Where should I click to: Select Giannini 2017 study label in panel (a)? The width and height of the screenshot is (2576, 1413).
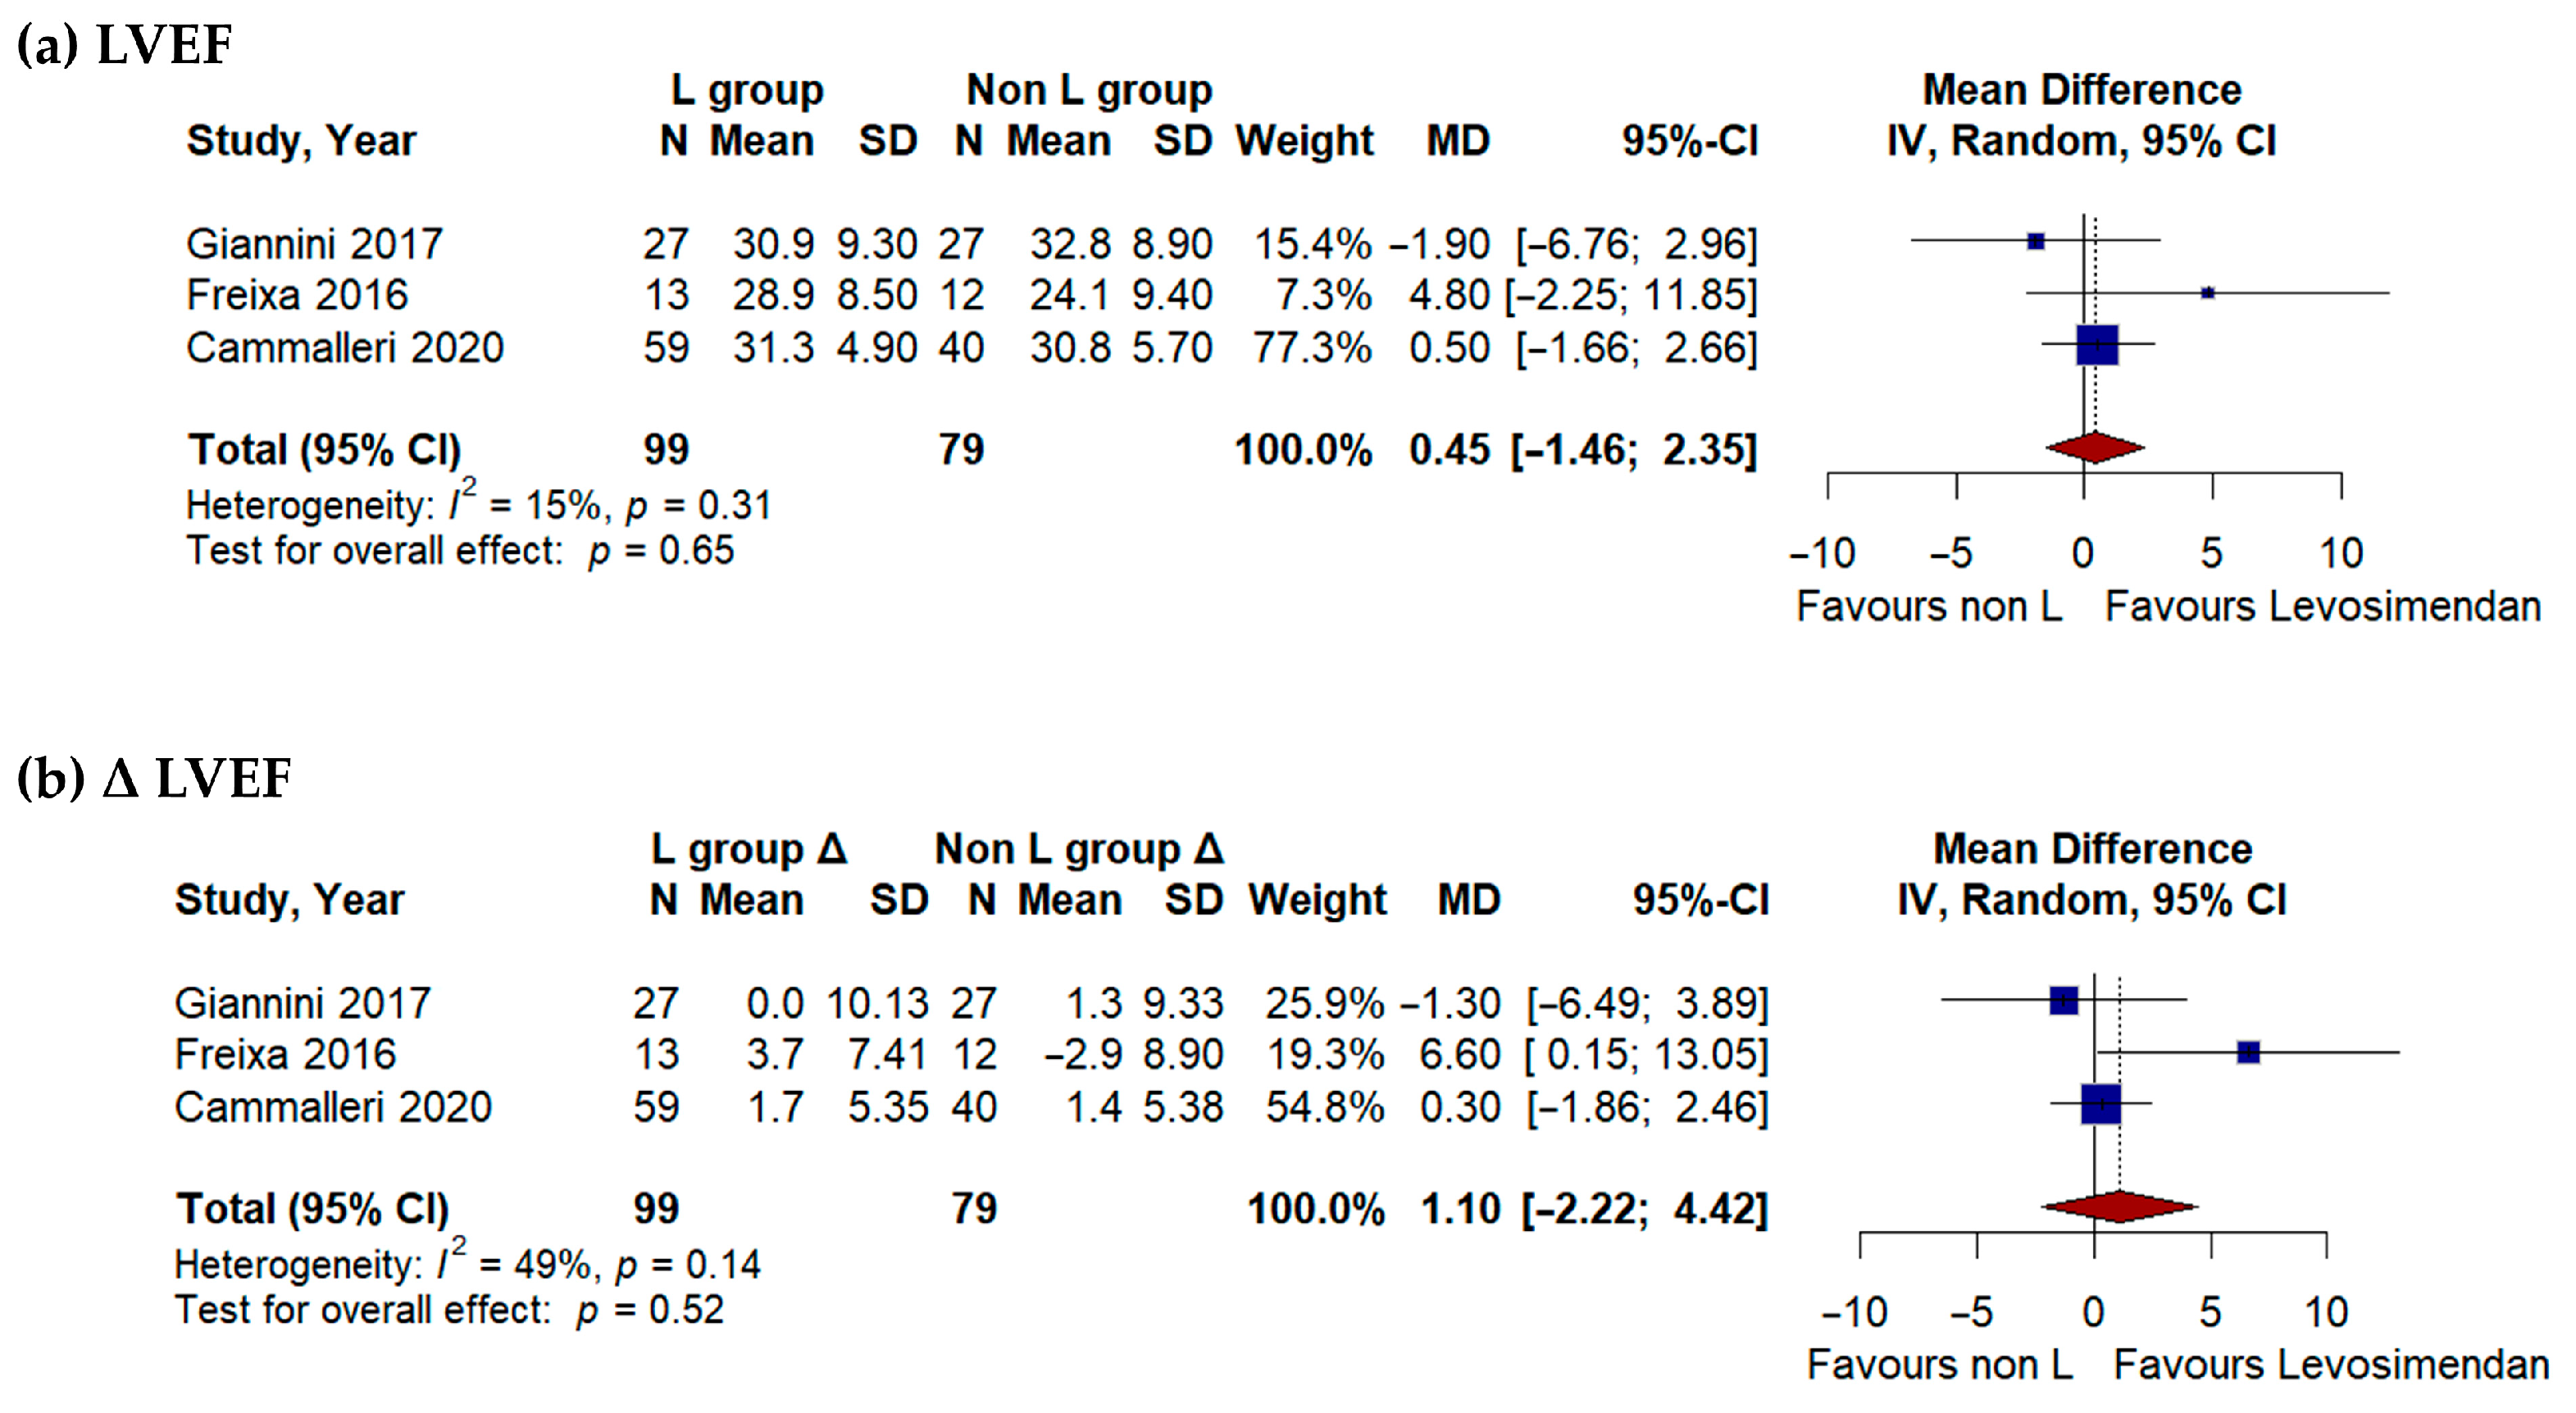tap(314, 244)
